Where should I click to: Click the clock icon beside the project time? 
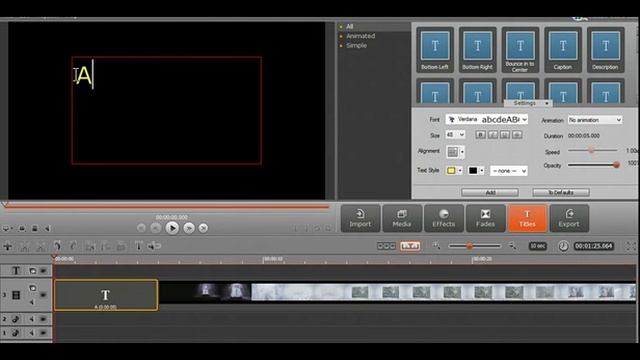[x=563, y=246]
